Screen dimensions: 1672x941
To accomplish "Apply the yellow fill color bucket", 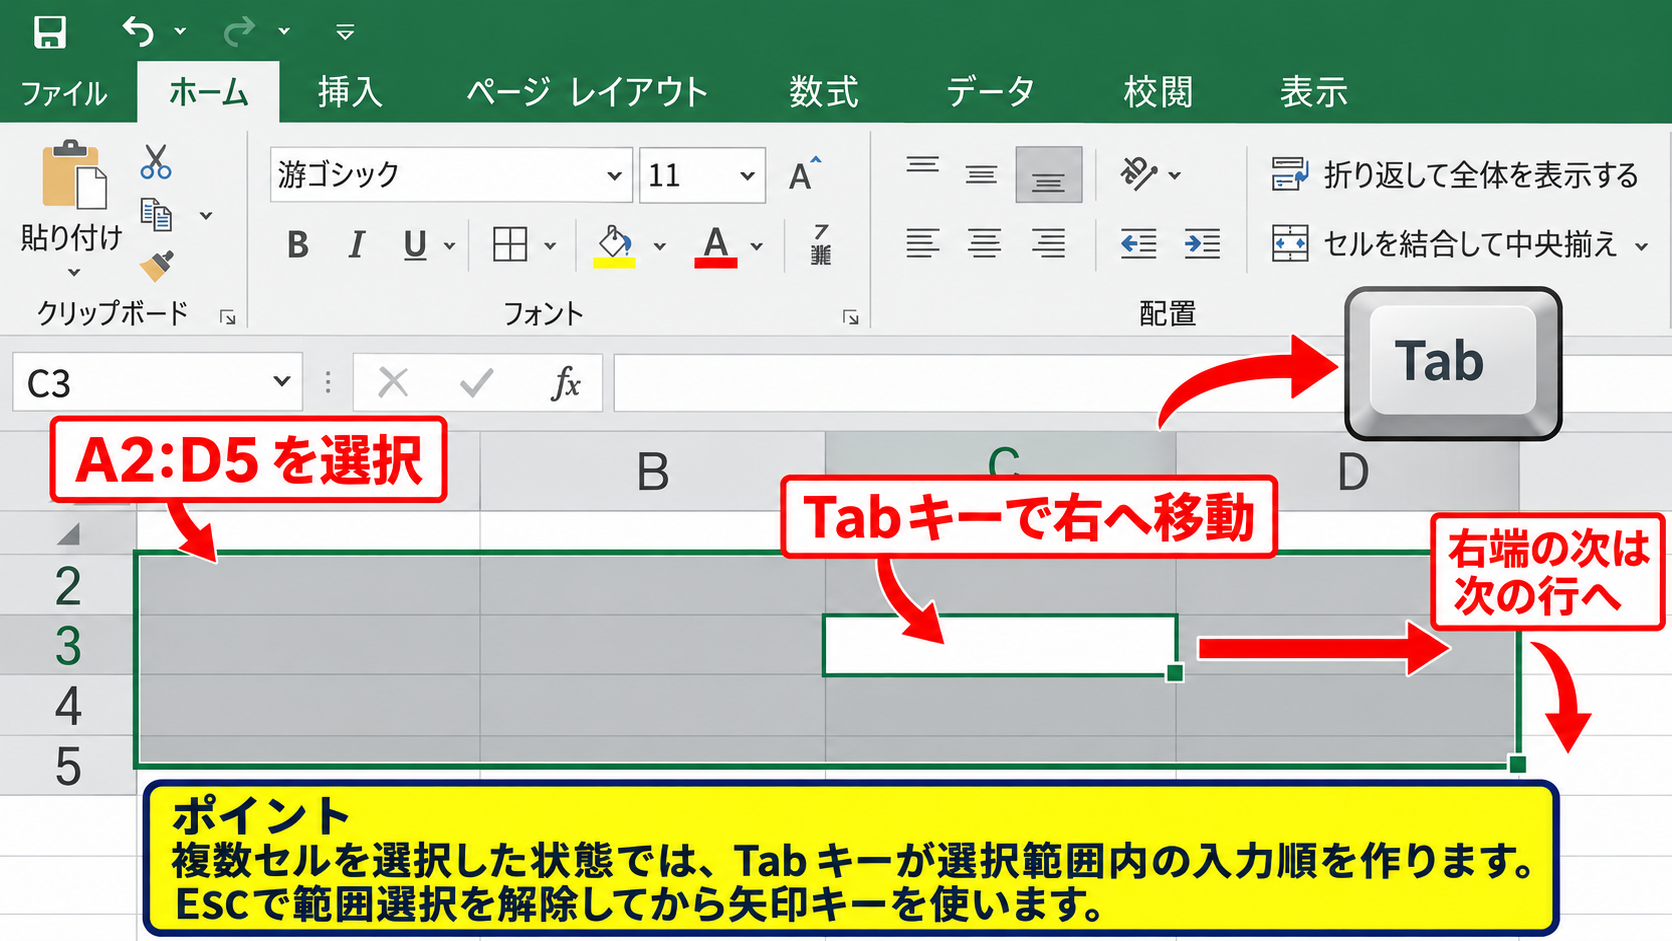I will tap(614, 245).
